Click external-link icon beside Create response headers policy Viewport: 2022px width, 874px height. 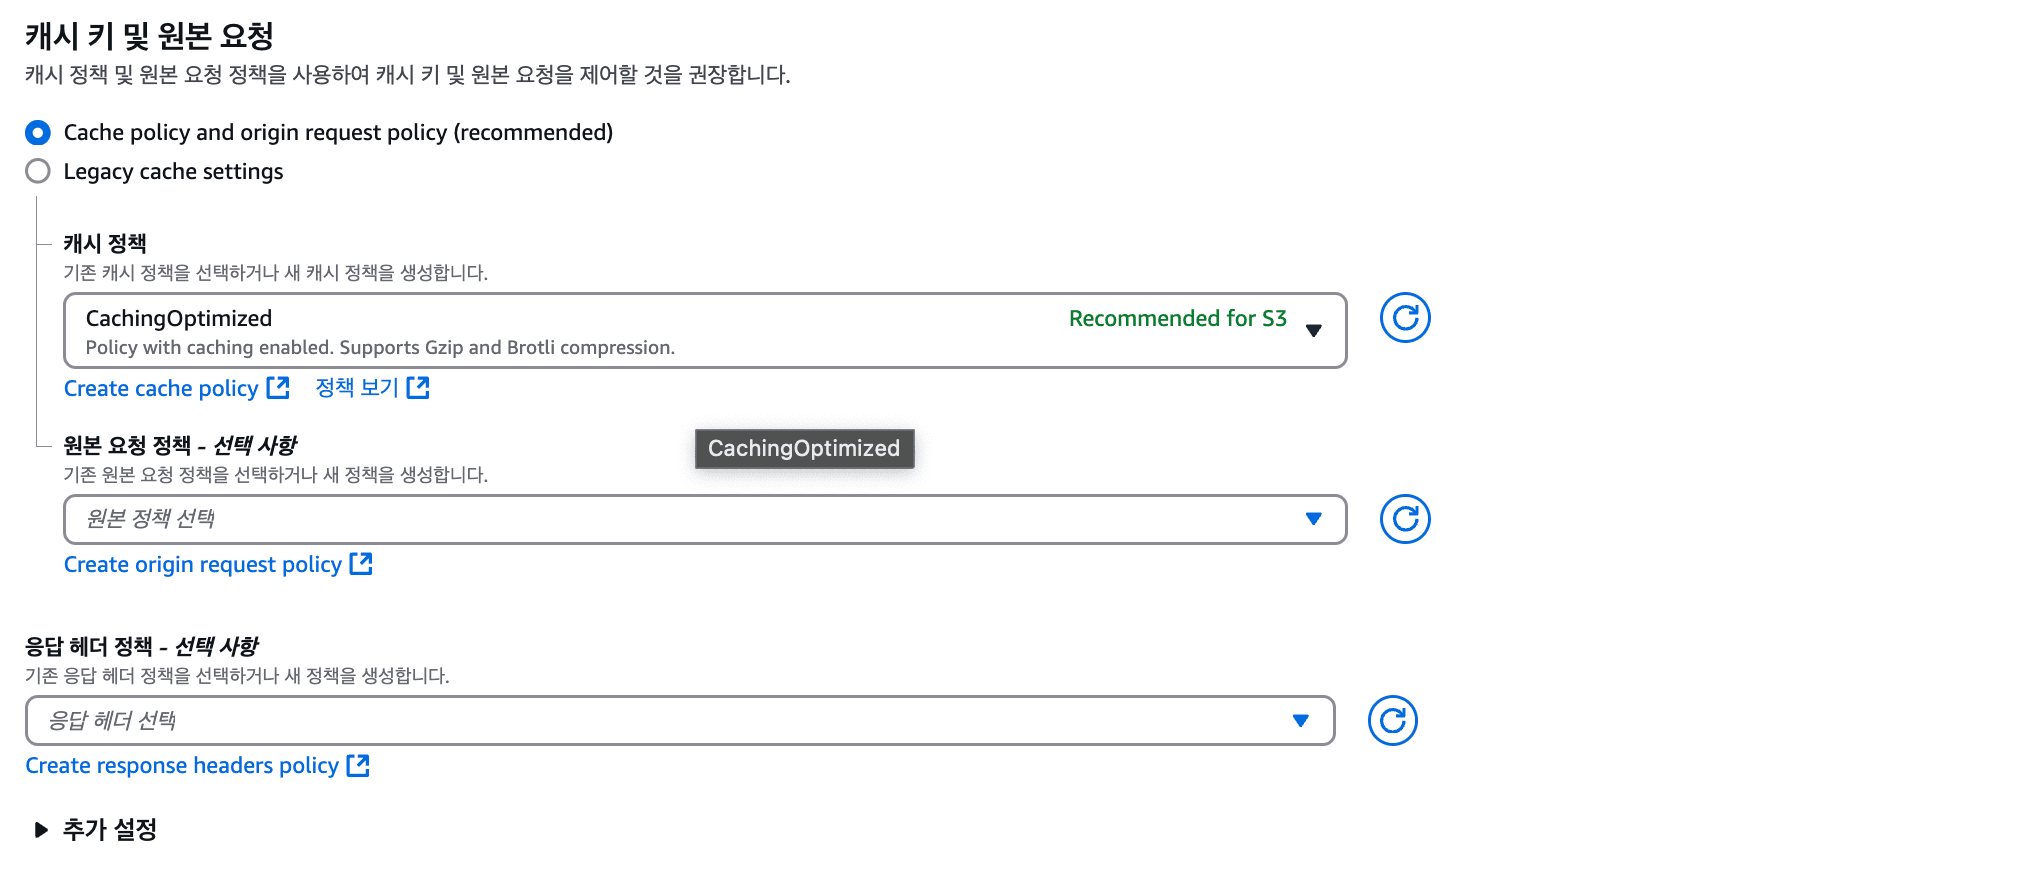(x=358, y=765)
